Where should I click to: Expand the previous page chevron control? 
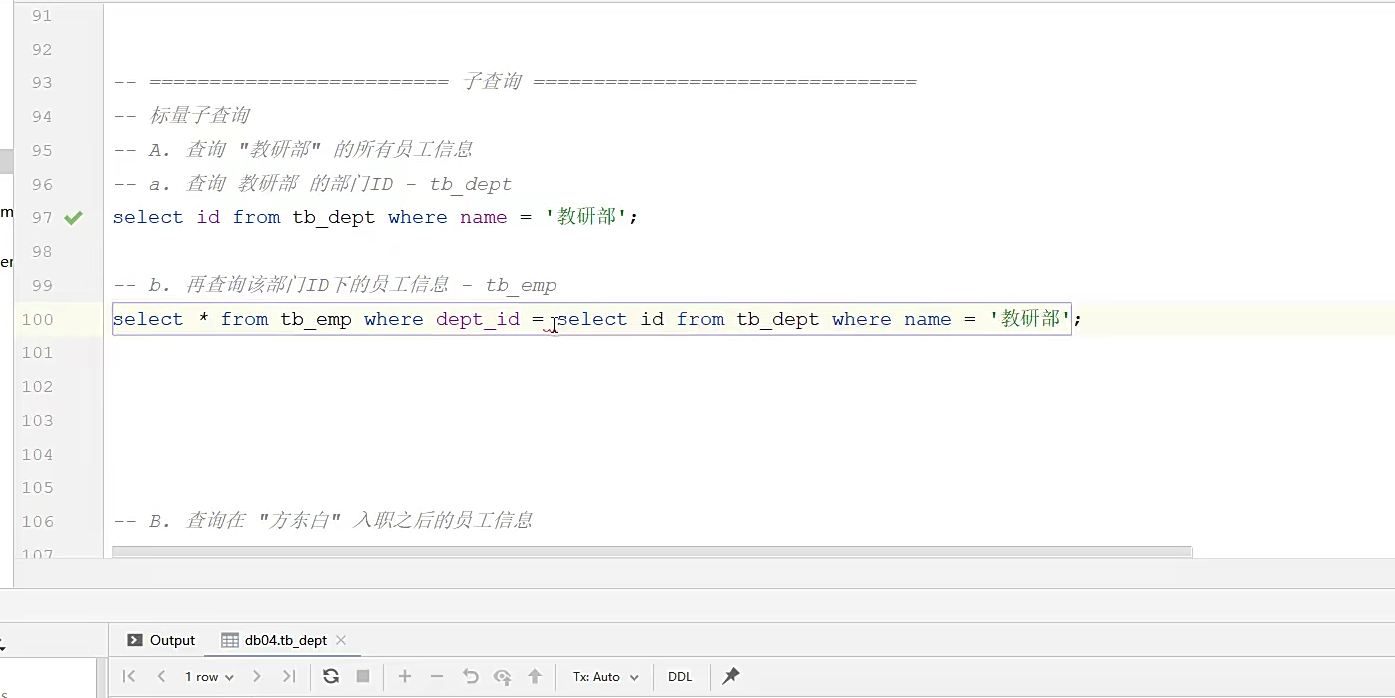click(162, 676)
